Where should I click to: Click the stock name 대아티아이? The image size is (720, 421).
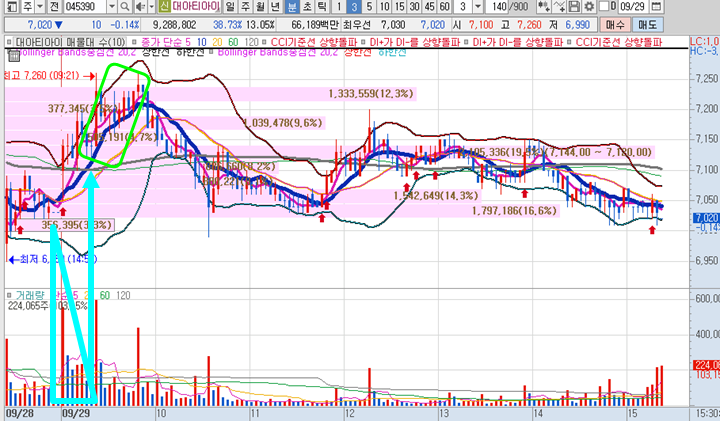196,6
